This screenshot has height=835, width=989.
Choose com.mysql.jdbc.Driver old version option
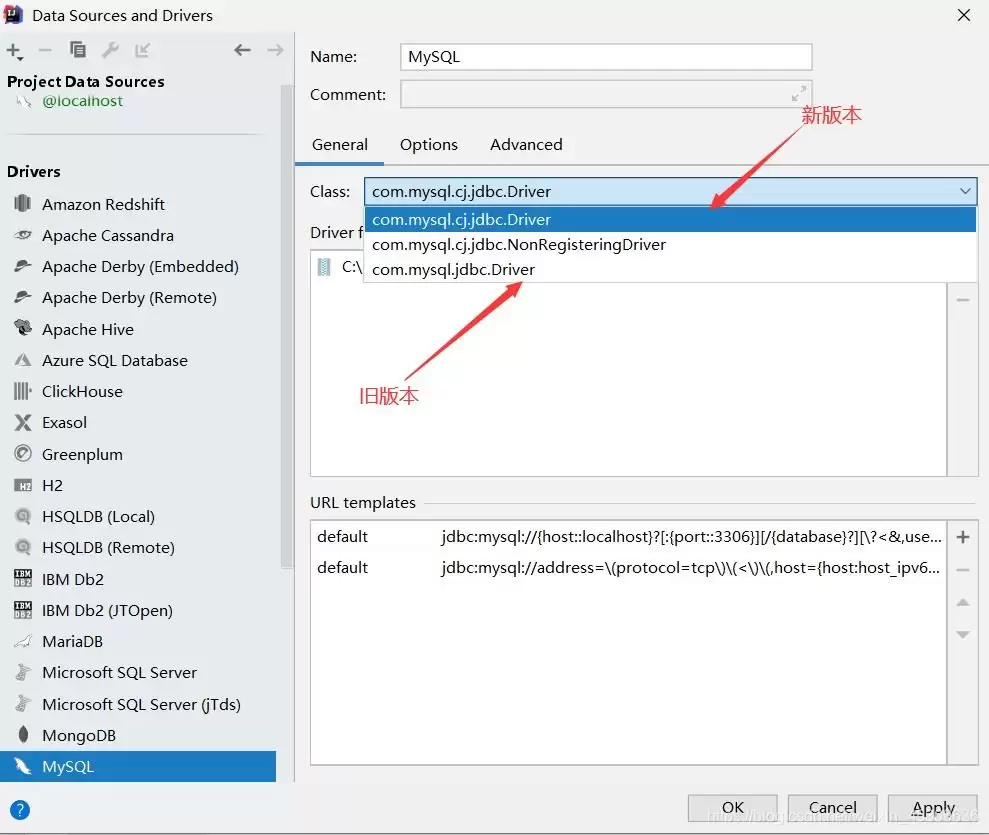(670, 270)
